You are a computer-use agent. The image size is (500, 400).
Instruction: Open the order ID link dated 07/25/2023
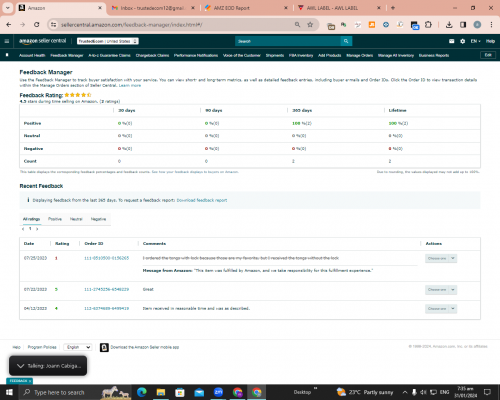coord(106,258)
